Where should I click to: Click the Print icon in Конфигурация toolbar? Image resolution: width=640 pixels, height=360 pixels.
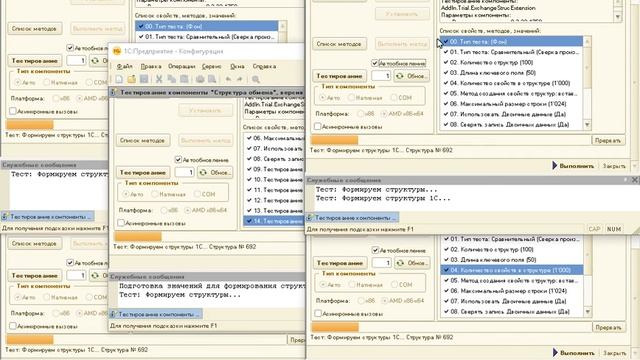tap(200, 79)
